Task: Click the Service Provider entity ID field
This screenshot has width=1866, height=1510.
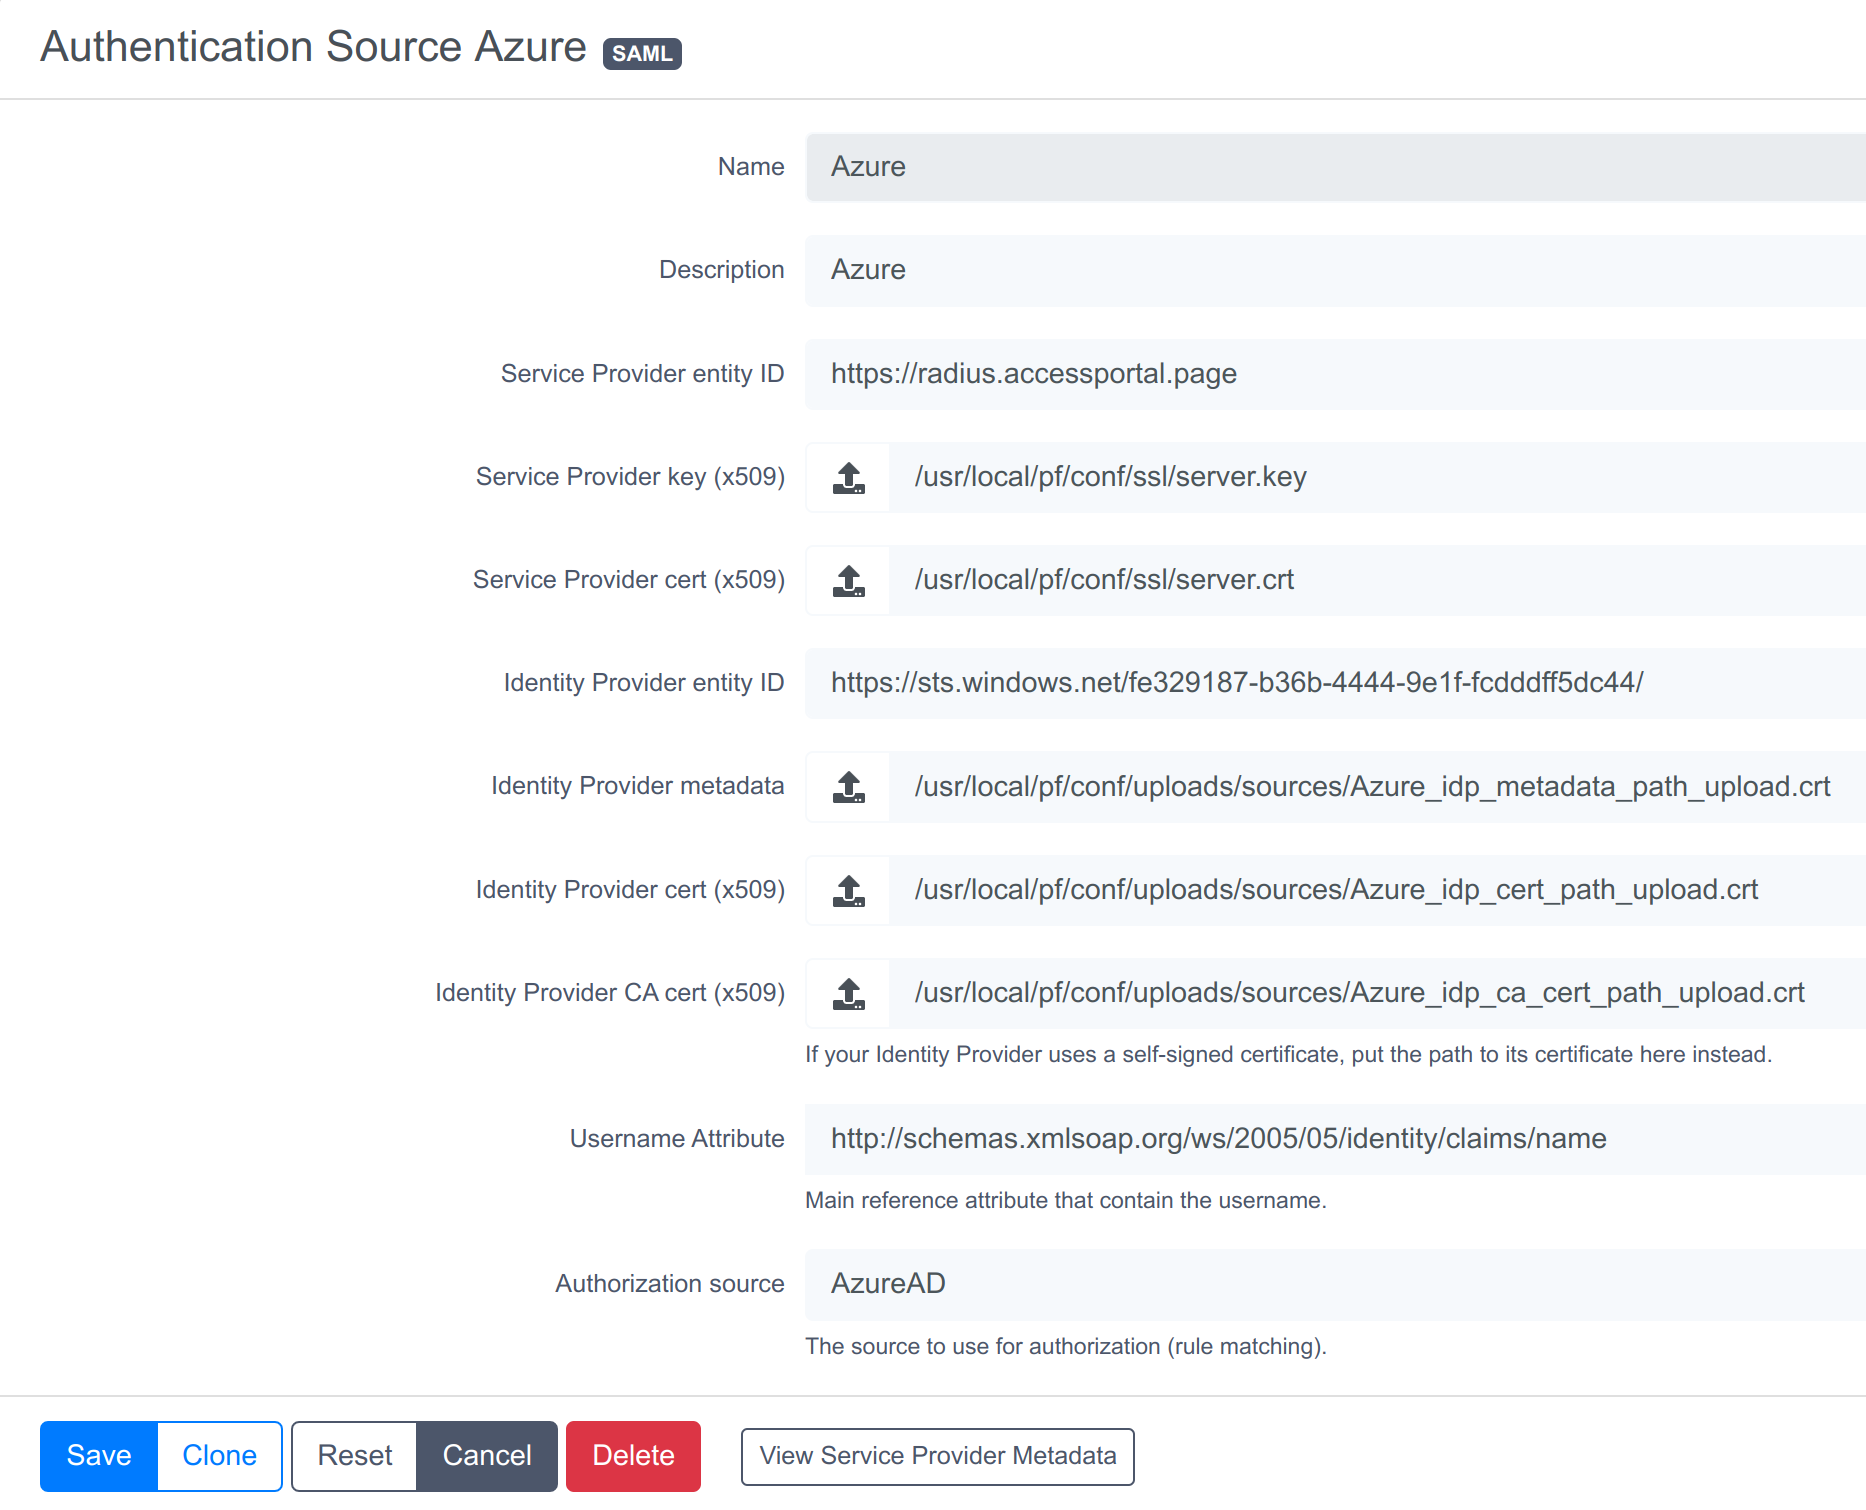Action: 1330,374
